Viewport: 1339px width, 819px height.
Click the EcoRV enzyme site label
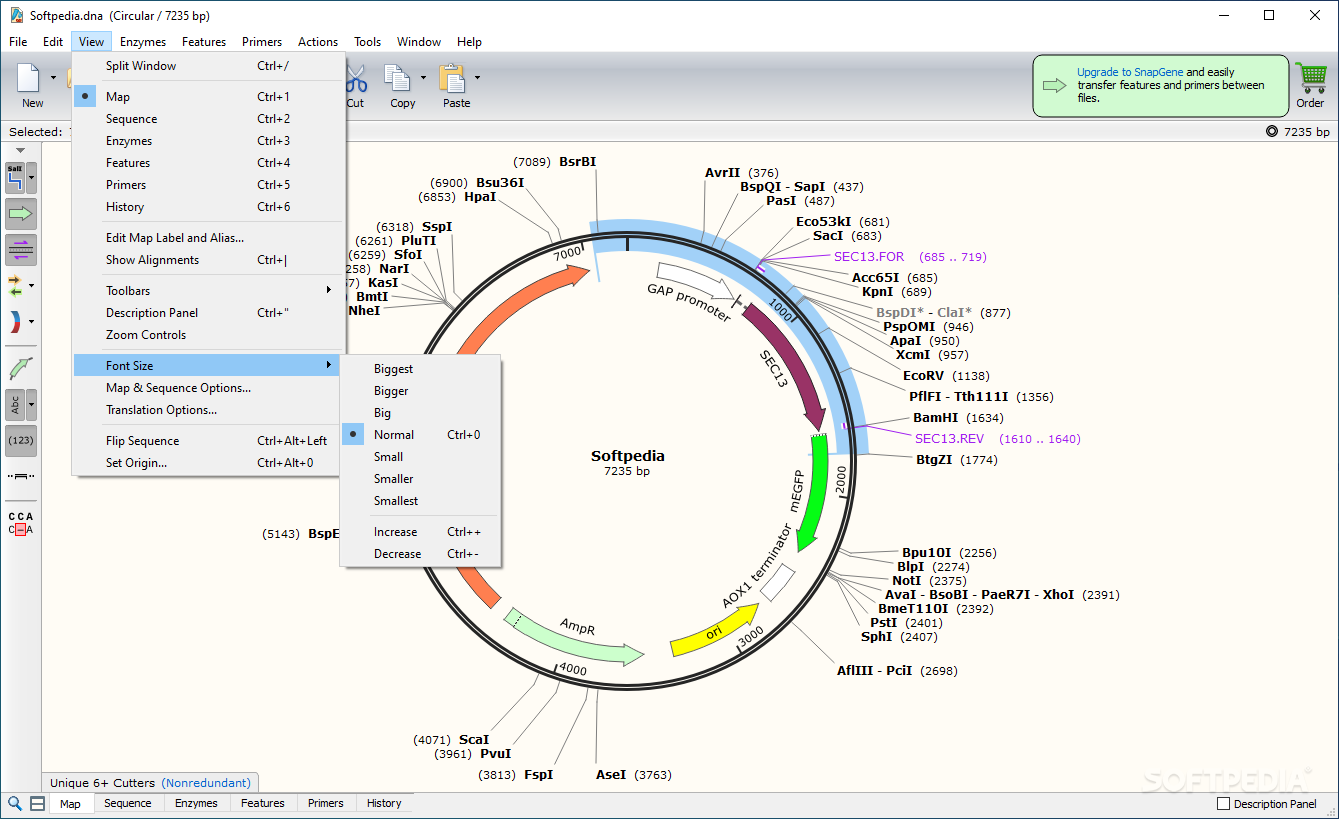coord(923,376)
